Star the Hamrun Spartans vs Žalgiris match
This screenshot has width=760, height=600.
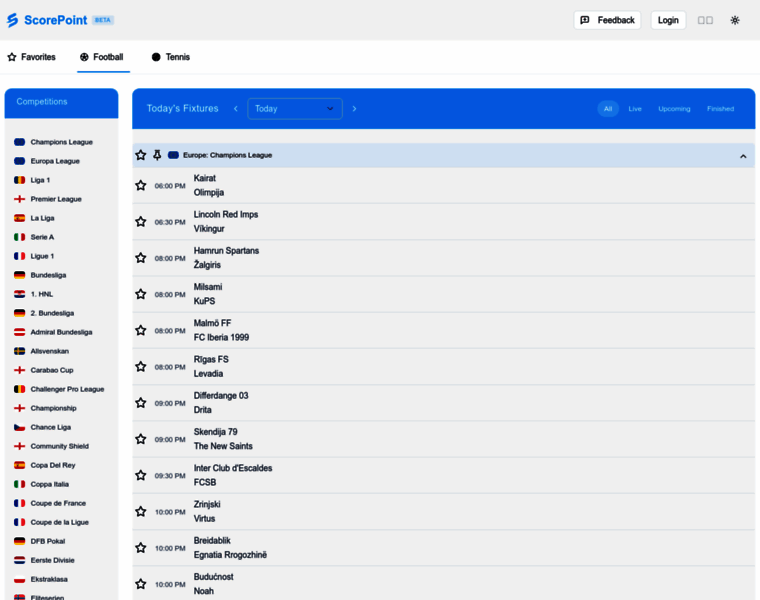[x=141, y=258]
